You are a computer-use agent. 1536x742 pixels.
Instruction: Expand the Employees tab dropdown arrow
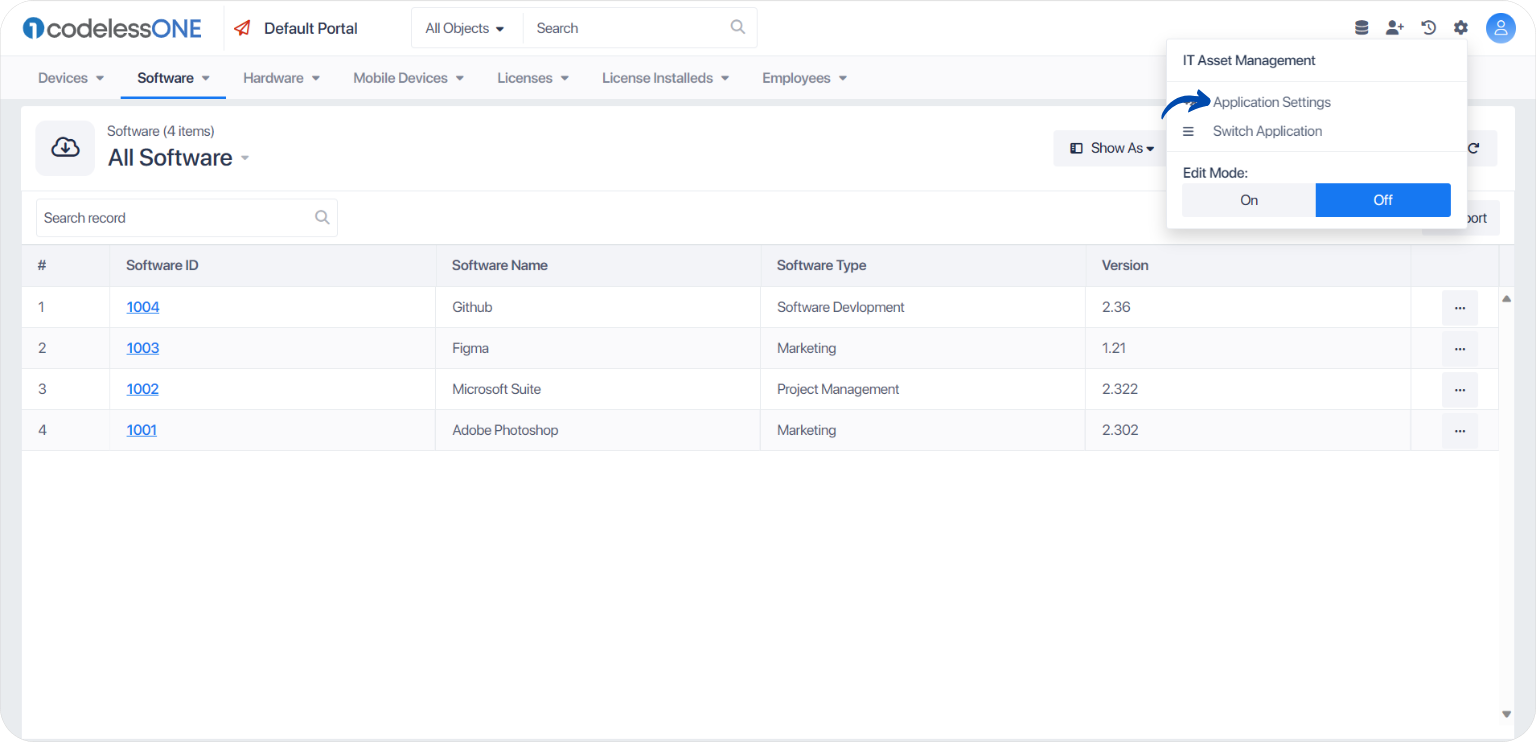tap(843, 78)
